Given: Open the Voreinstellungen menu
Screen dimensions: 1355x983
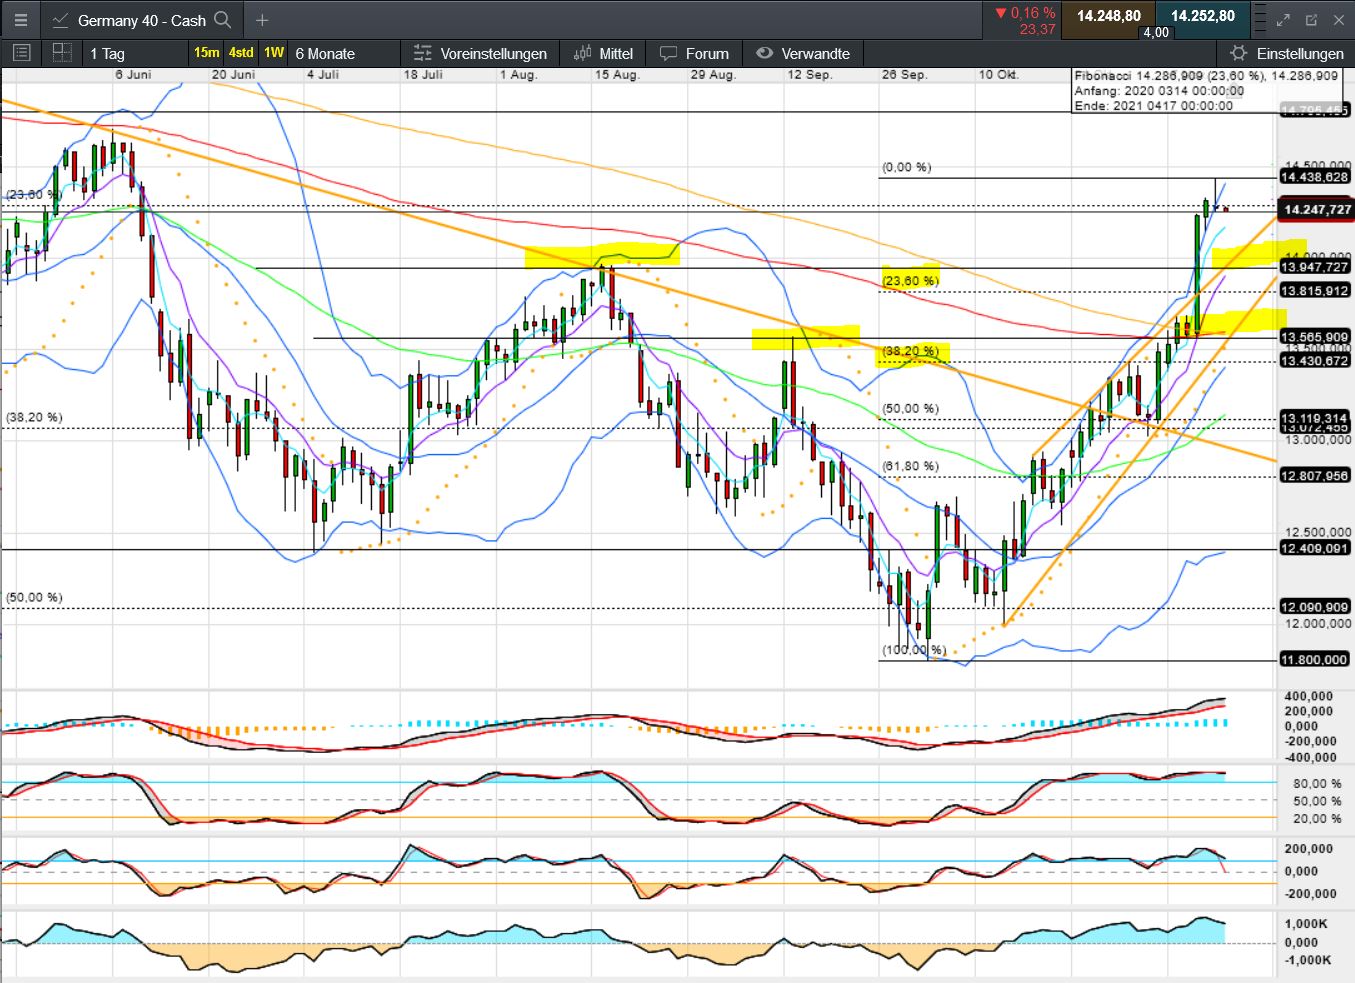Looking at the screenshot, I should click(x=481, y=54).
